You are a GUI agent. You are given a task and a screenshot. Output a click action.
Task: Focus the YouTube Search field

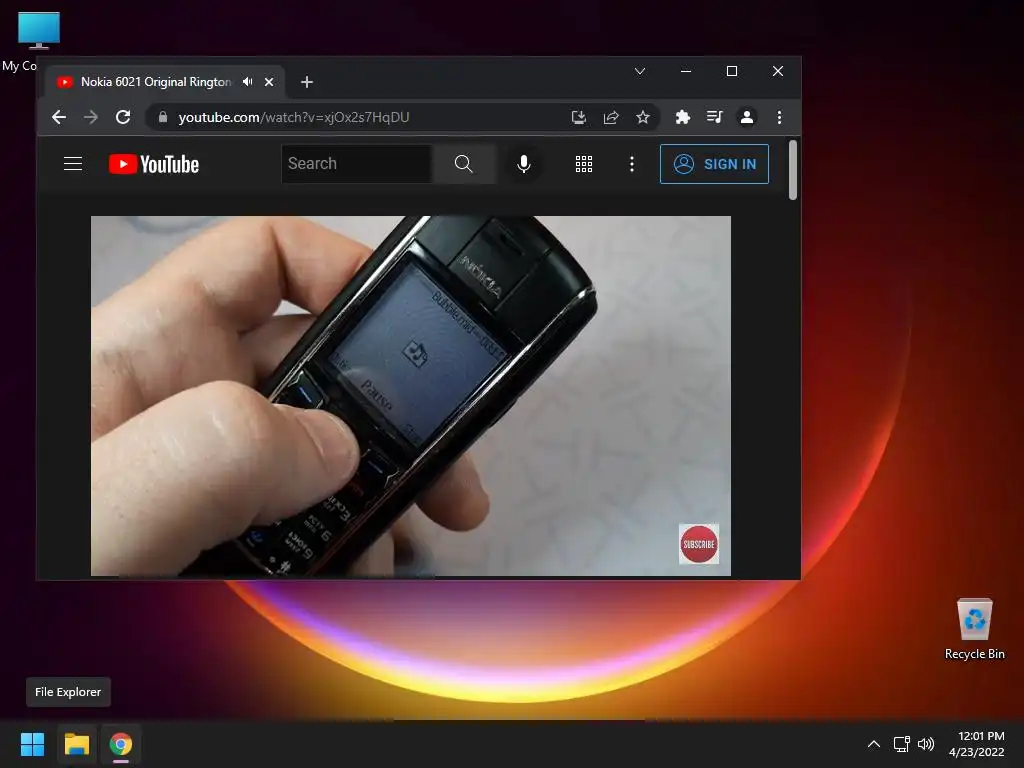(x=357, y=164)
